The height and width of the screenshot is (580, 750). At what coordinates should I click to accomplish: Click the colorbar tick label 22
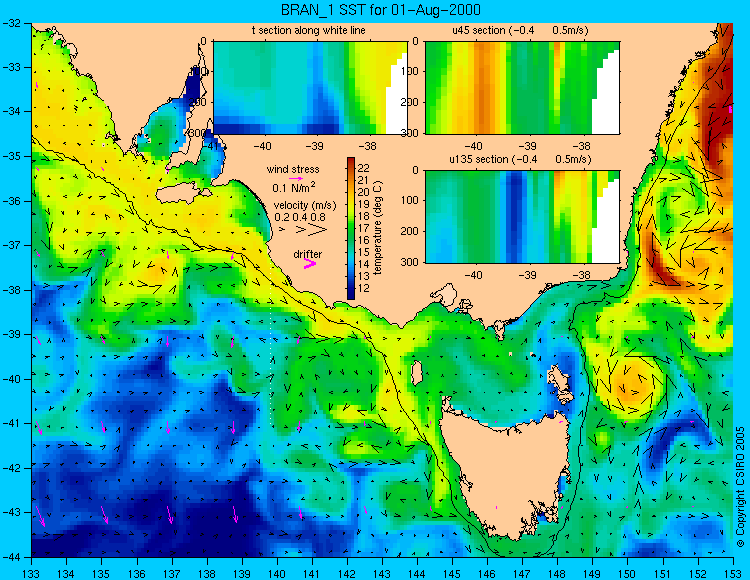tap(364, 168)
